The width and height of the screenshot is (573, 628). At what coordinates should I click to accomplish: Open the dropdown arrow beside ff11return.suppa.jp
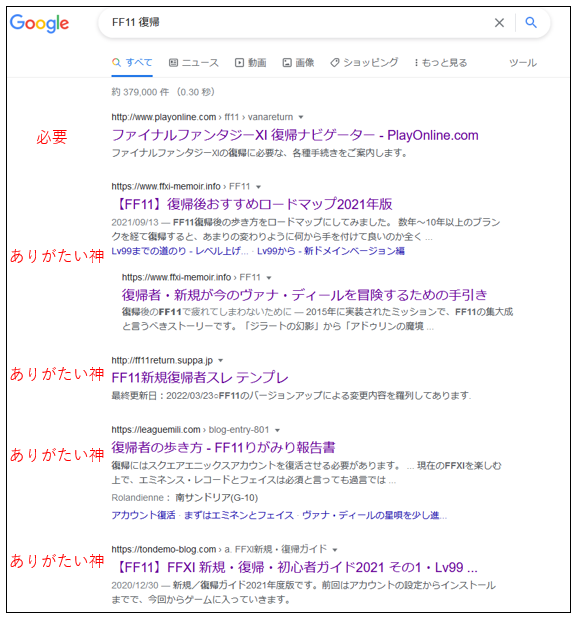click(x=220, y=361)
